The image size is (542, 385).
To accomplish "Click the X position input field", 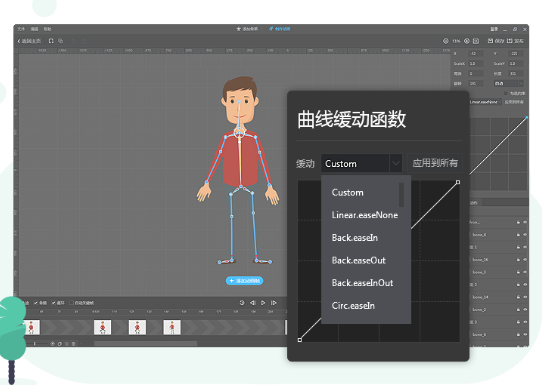I will [x=476, y=54].
